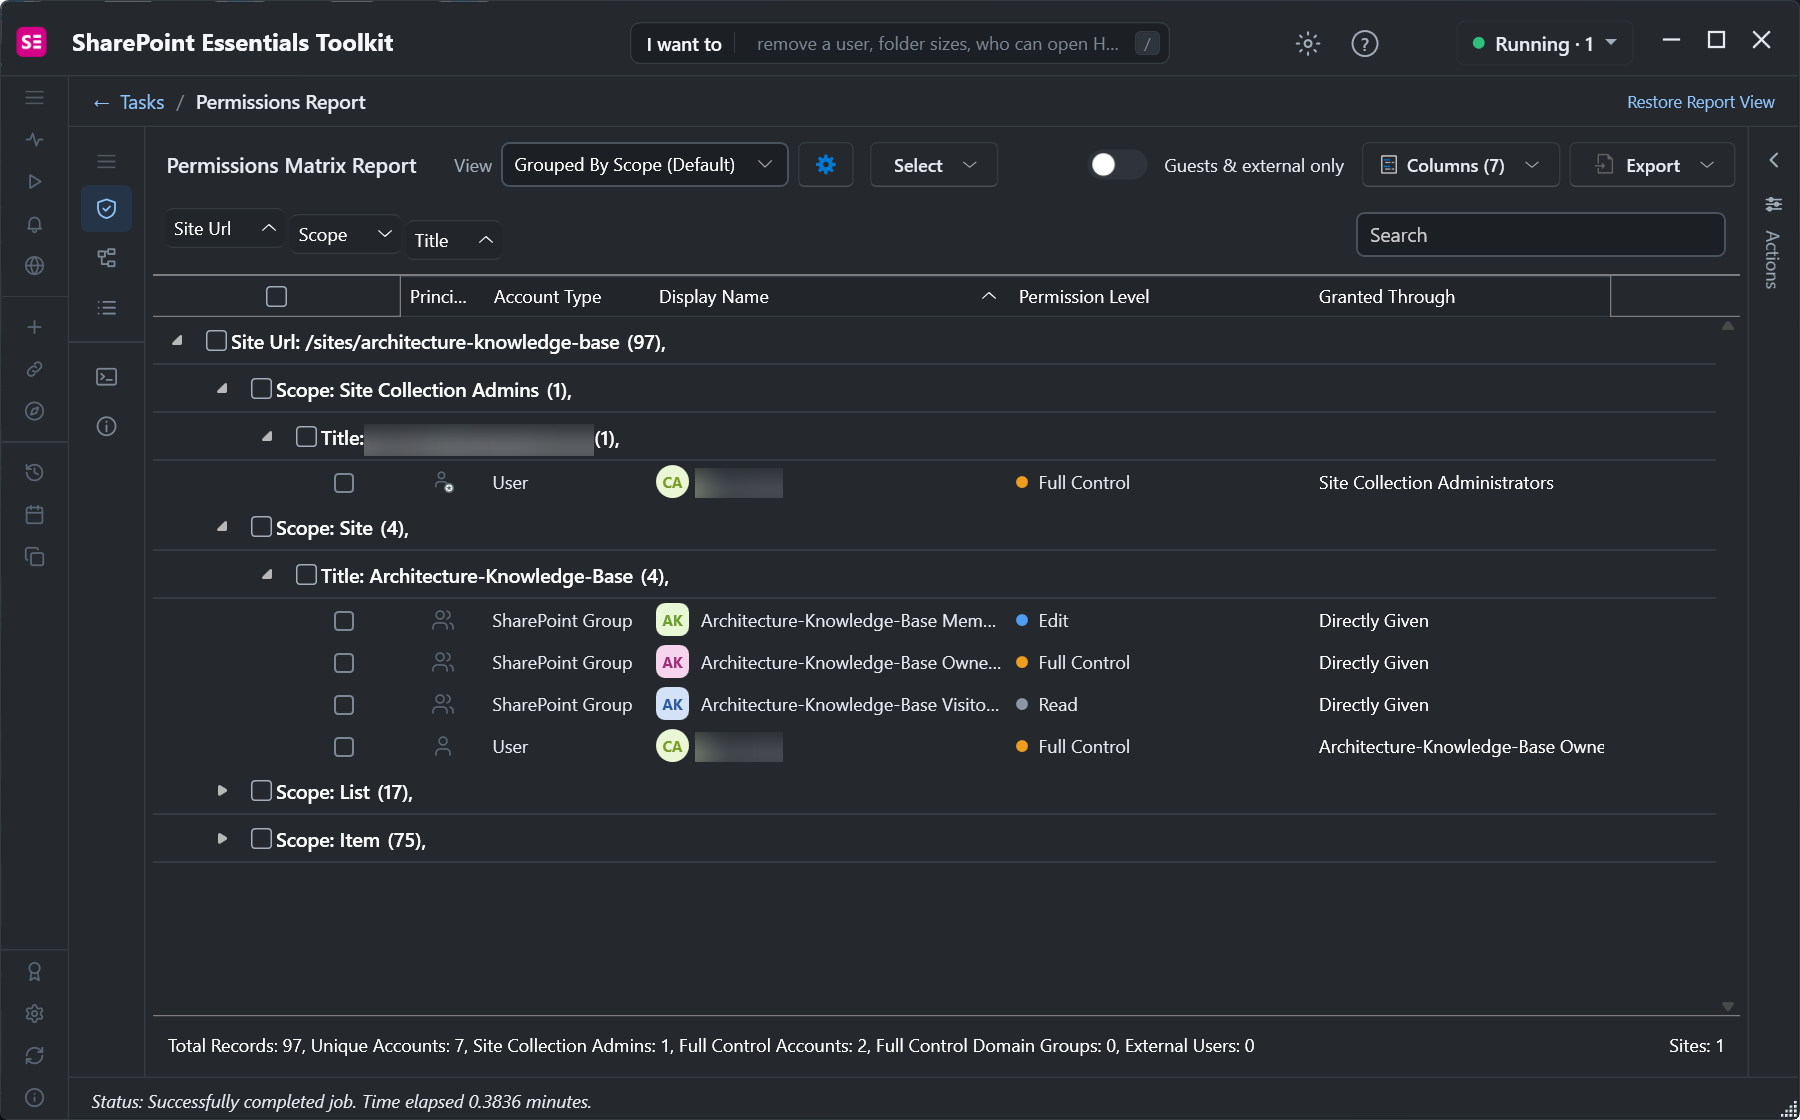This screenshot has width=1800, height=1120.
Task: Open the help question mark icon
Action: [1364, 43]
